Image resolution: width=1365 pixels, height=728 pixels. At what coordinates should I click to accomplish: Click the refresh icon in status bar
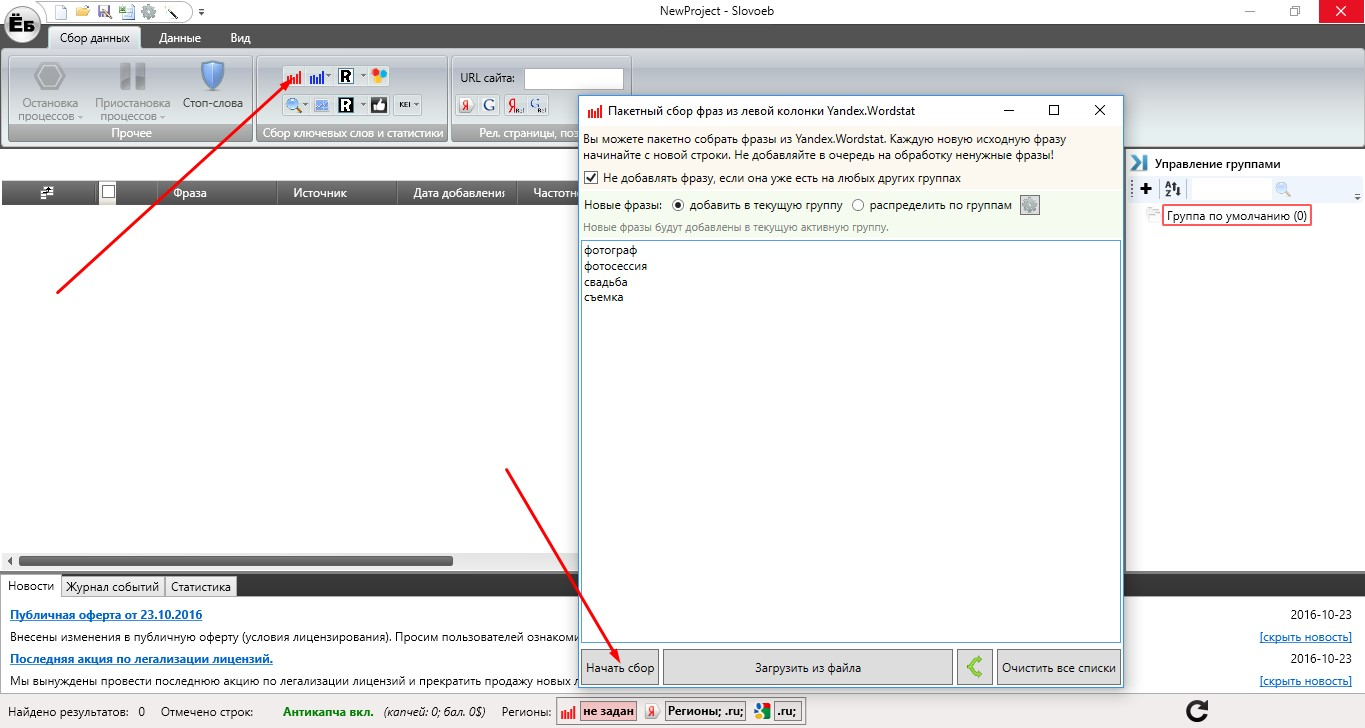tap(1196, 711)
